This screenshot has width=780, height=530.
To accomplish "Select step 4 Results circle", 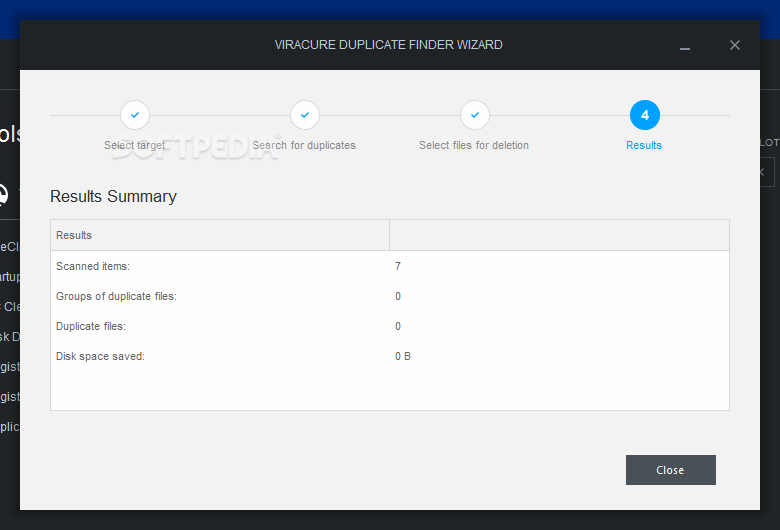I will 645,115.
